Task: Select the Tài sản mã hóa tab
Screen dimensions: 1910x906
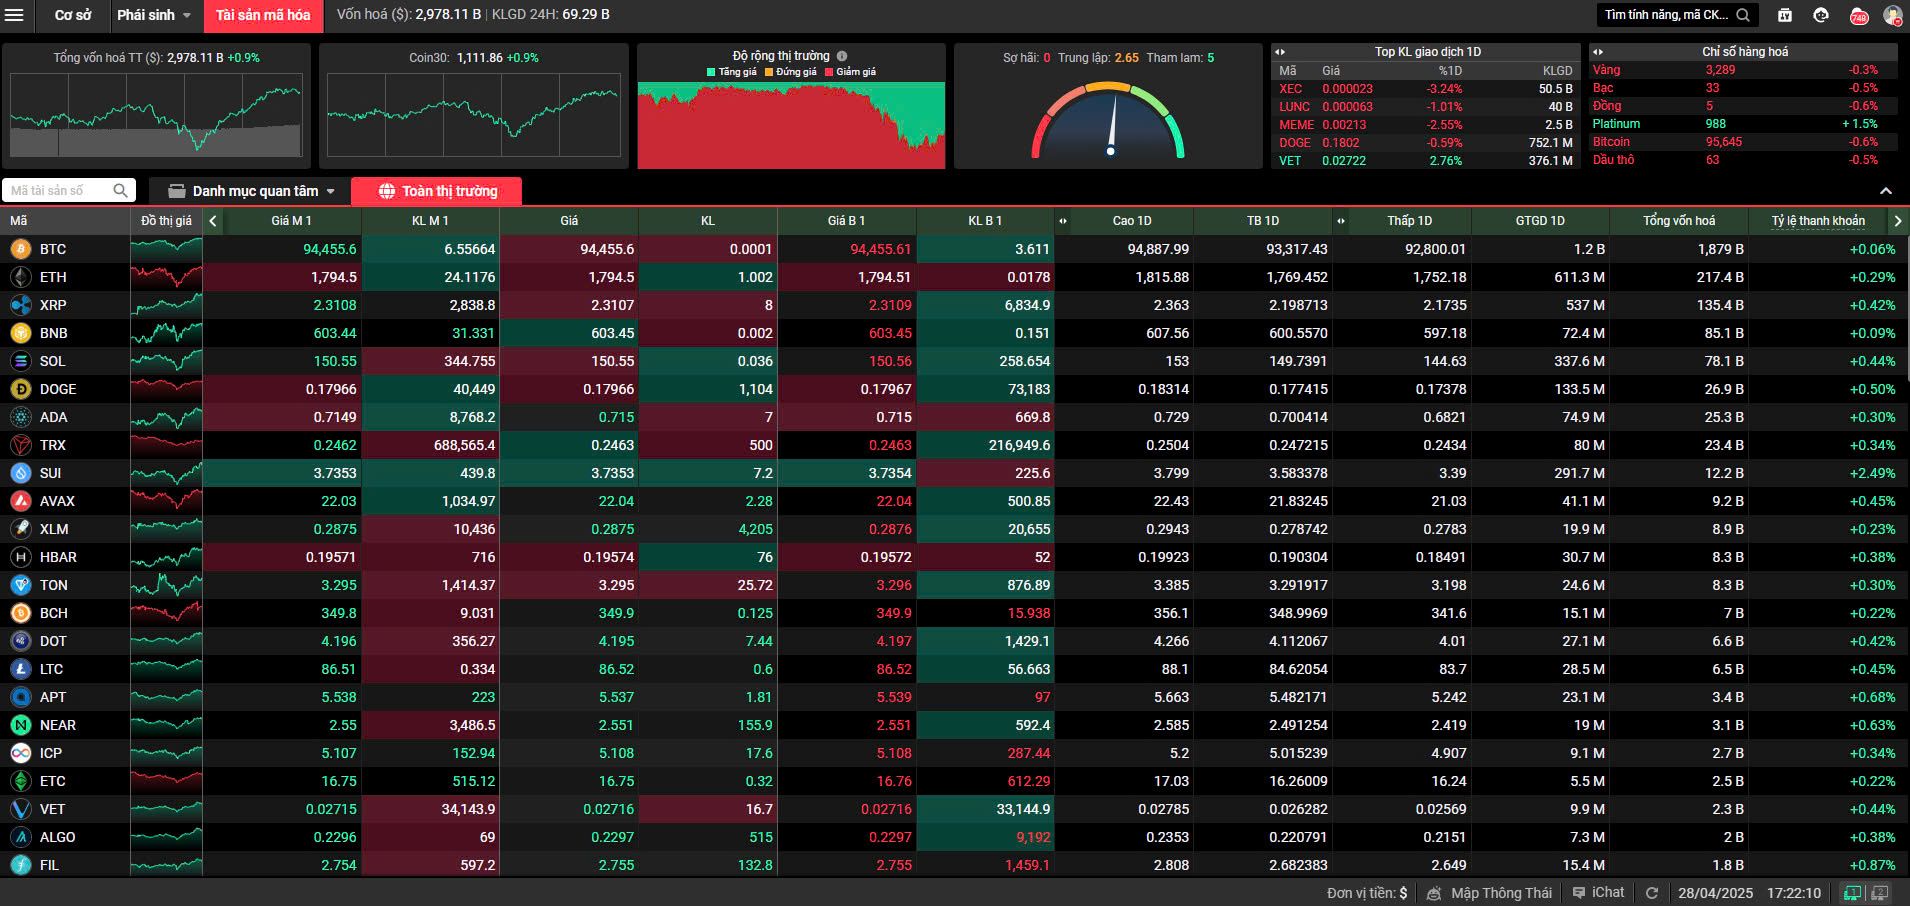Action: tap(263, 15)
